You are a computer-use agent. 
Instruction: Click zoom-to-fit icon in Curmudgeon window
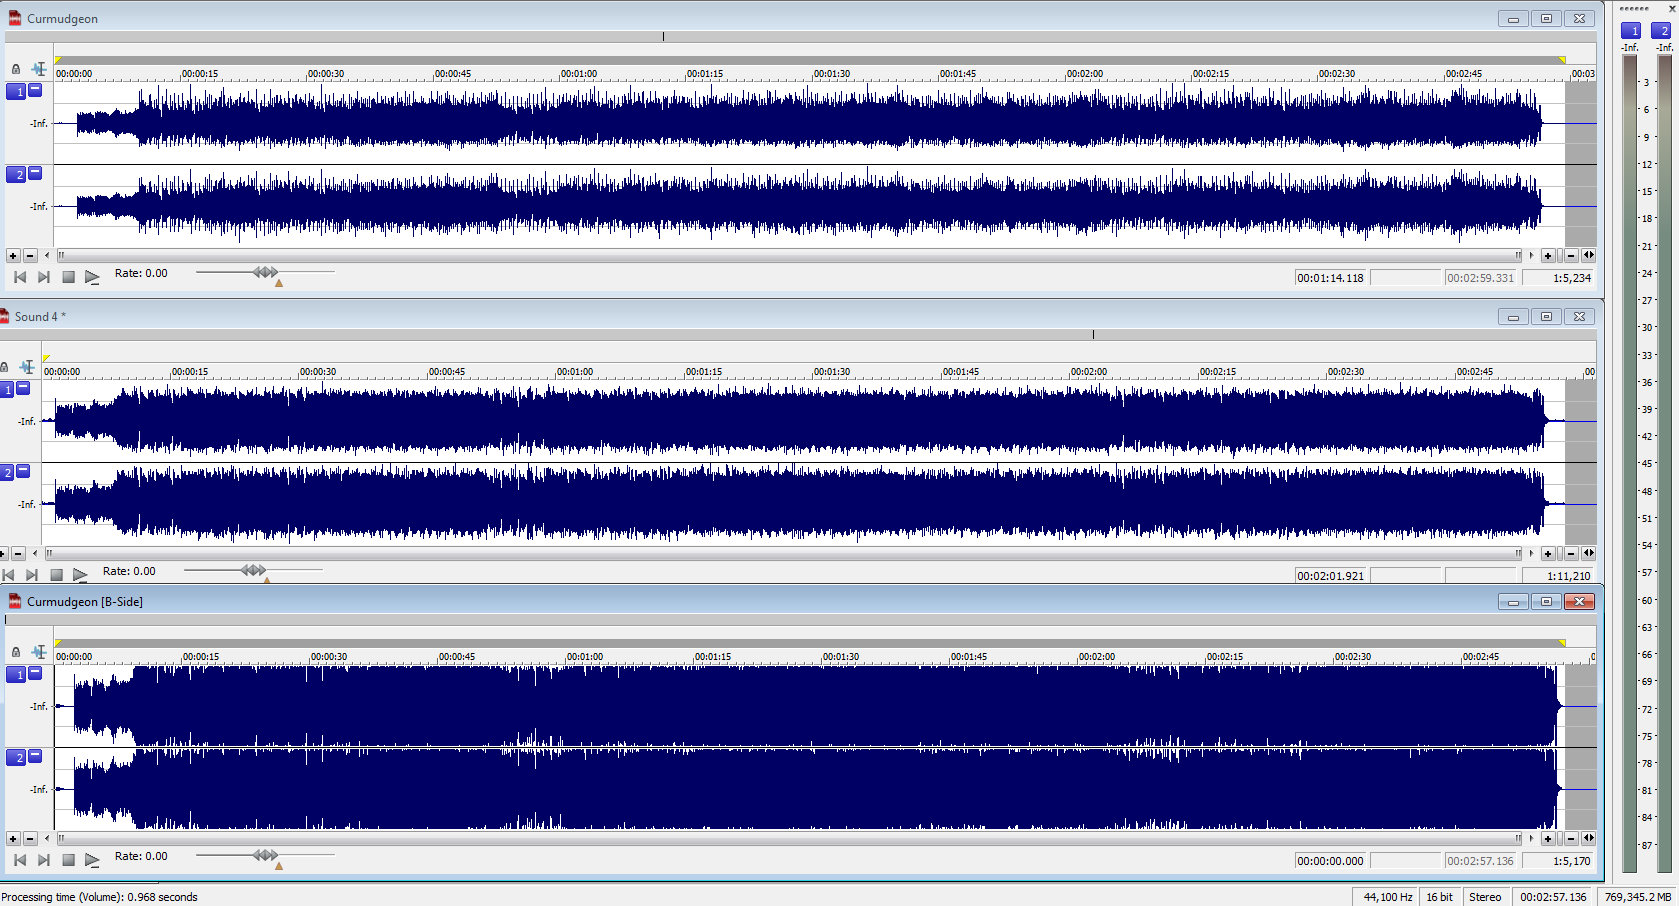(x=1589, y=255)
